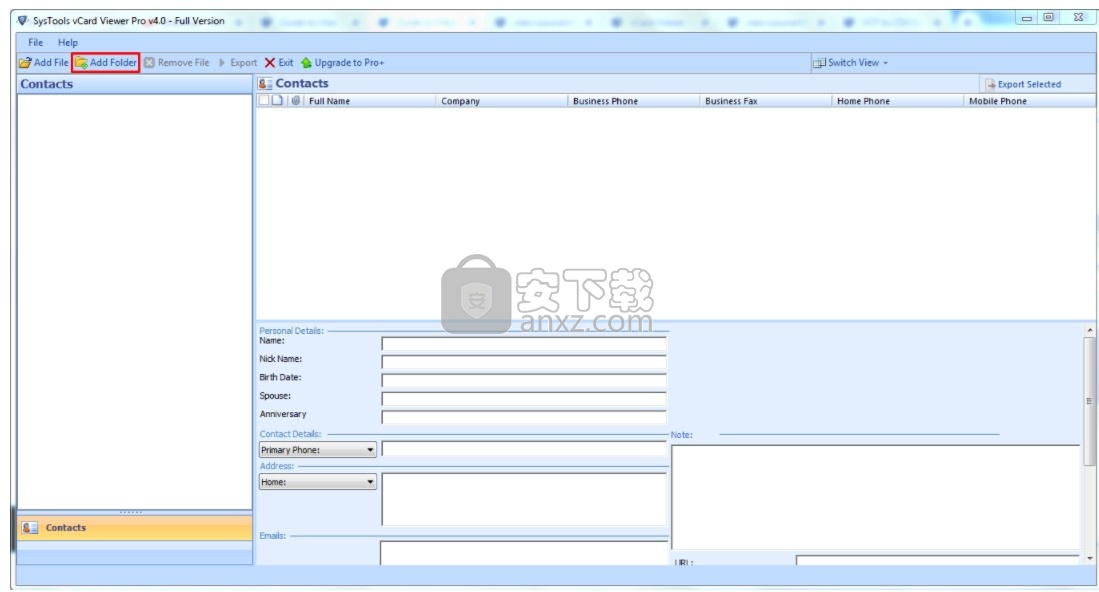The image size is (1099, 592).
Task: Click the Remove File toolbar button
Action: coord(177,62)
